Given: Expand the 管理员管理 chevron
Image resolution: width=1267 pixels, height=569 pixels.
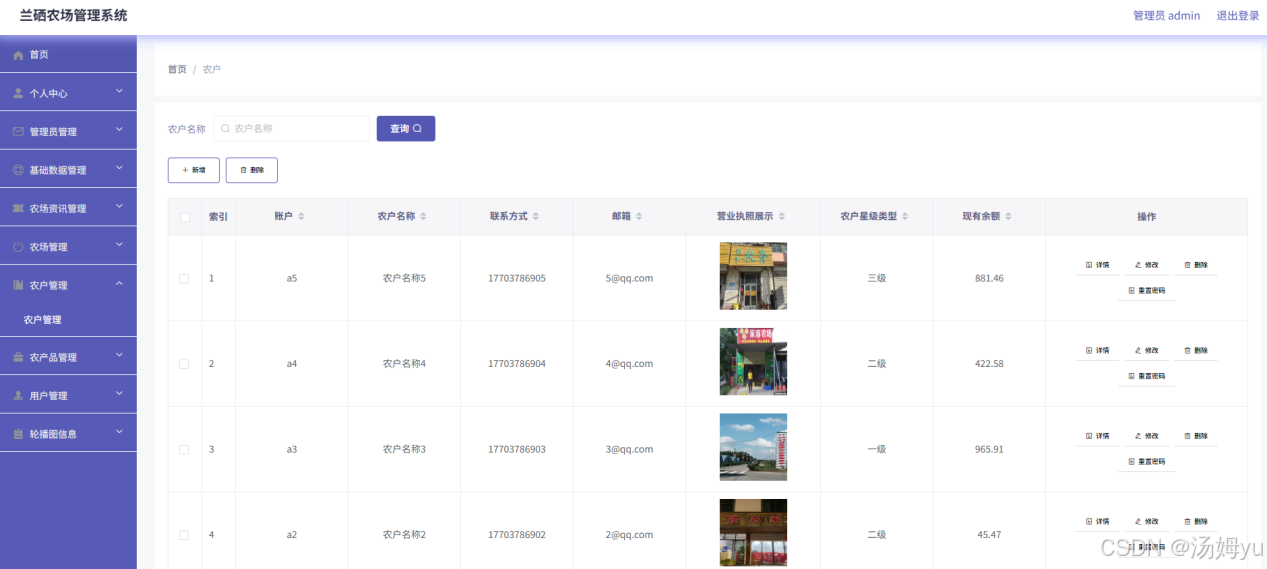Looking at the screenshot, I should point(119,130).
